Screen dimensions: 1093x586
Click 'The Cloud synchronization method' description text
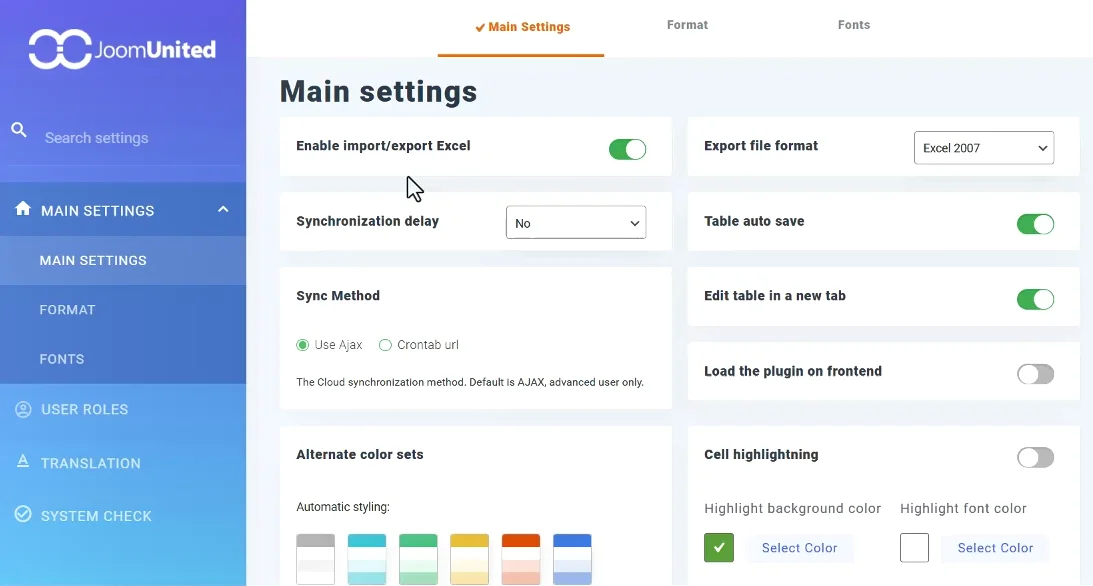[x=470, y=382]
